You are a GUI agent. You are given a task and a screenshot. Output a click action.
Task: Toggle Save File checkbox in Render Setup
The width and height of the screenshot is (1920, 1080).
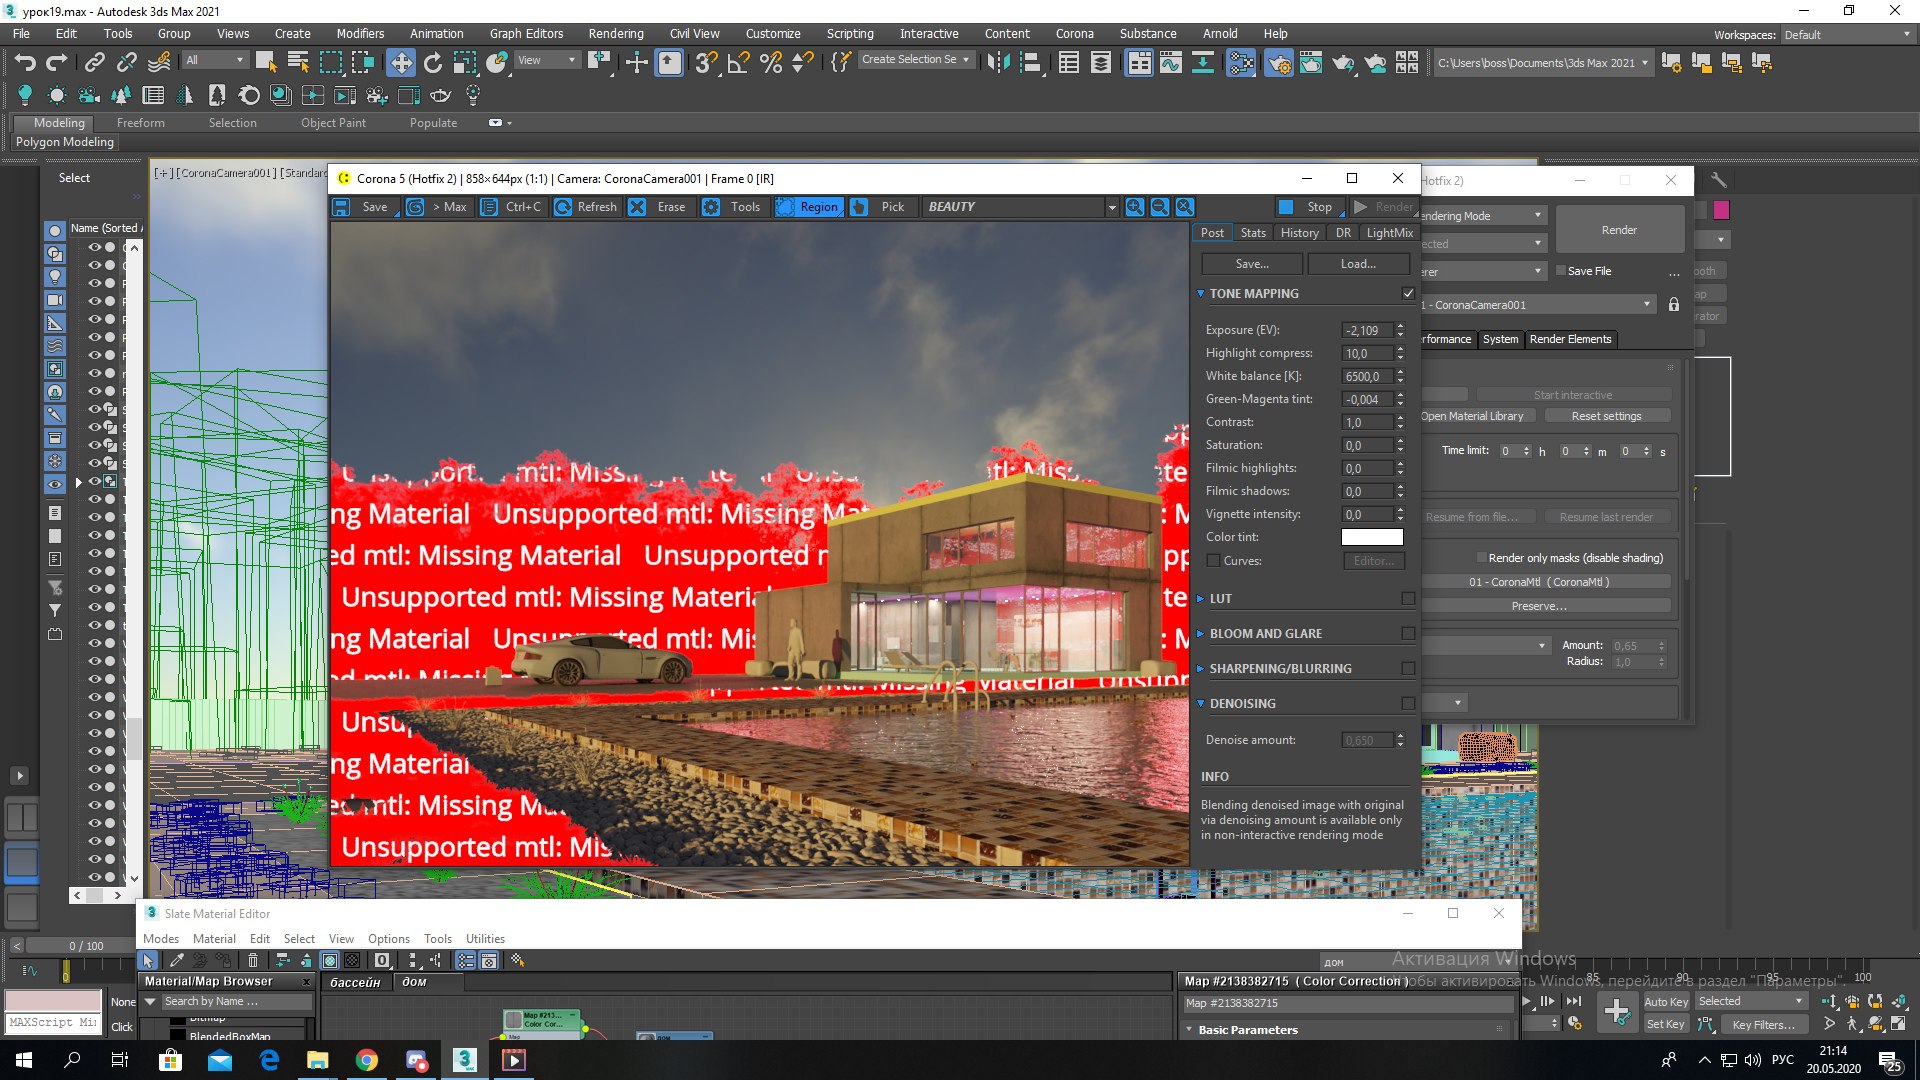click(x=1561, y=271)
